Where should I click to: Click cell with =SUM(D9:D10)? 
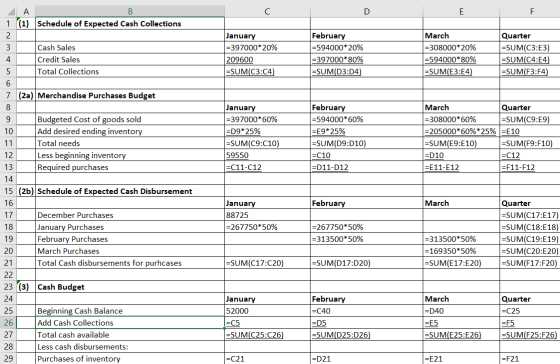pyautogui.click(x=367, y=143)
